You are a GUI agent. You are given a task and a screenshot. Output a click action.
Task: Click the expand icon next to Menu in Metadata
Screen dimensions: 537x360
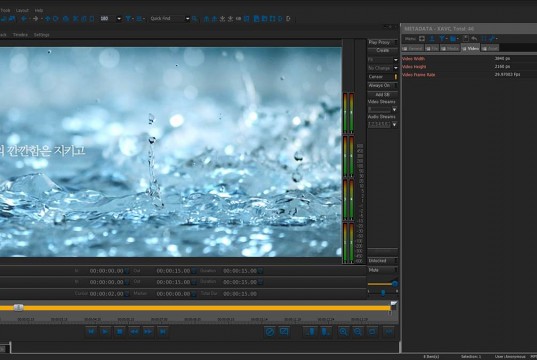pyautogui.click(x=422, y=39)
